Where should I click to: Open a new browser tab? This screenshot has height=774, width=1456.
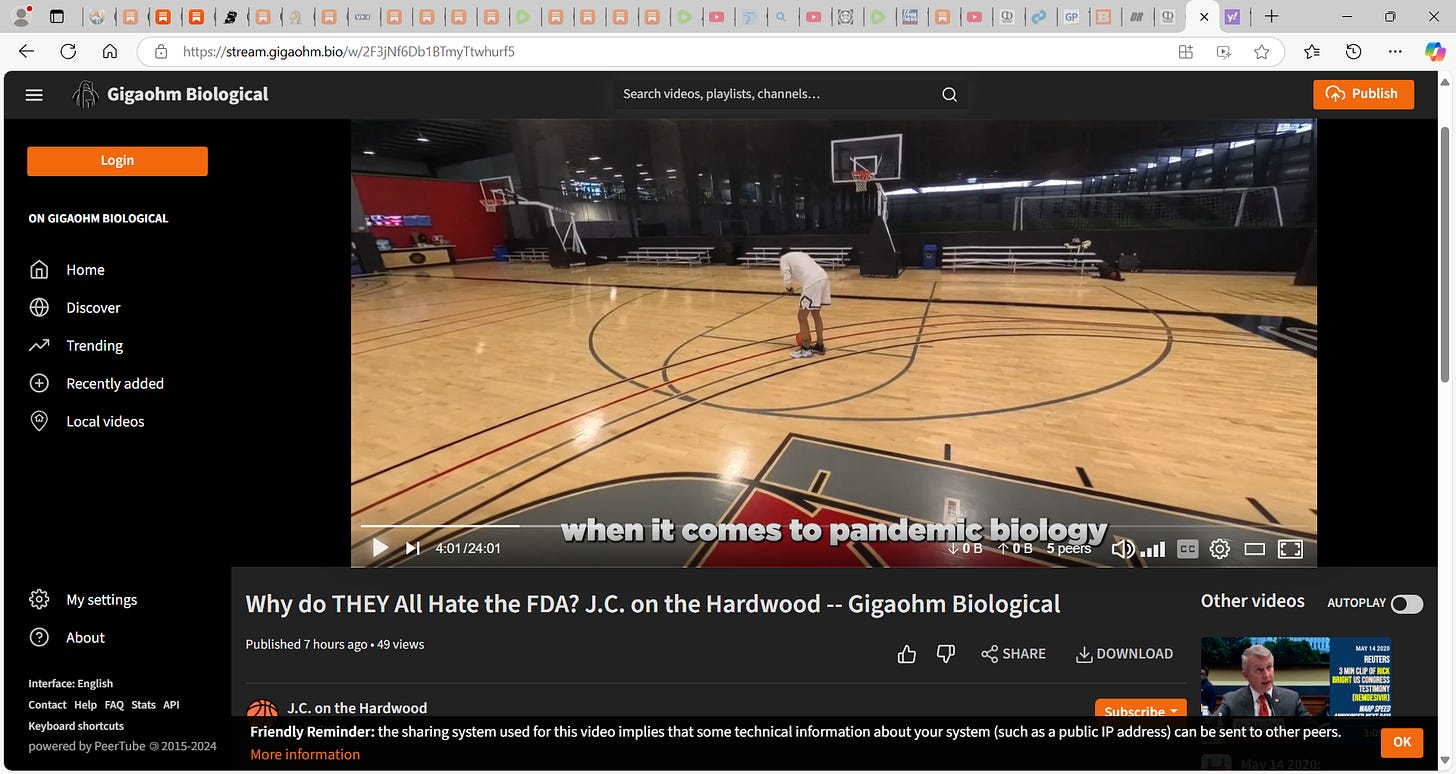click(x=1271, y=16)
